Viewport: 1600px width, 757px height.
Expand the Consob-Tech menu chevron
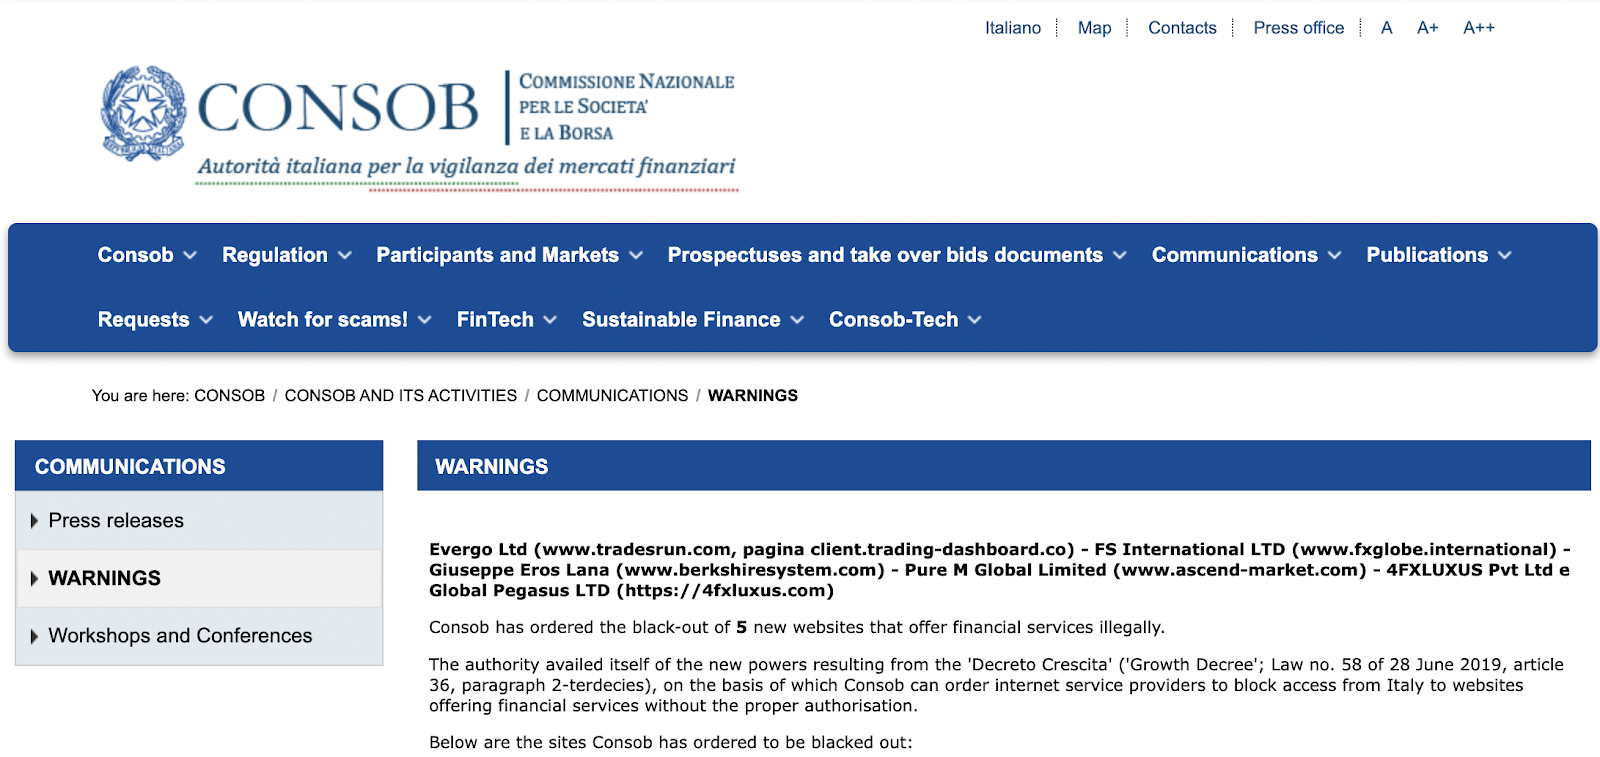[x=975, y=320]
